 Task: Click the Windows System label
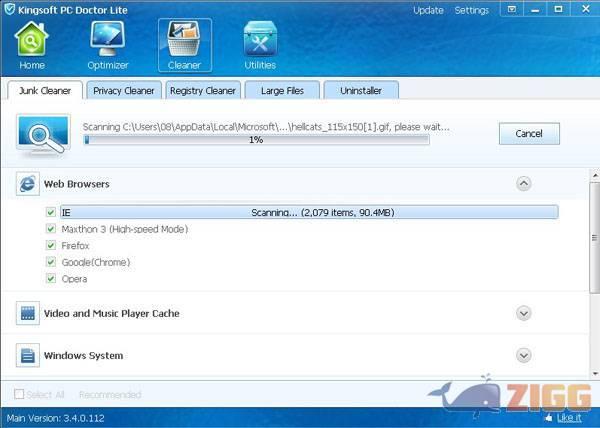click(83, 355)
